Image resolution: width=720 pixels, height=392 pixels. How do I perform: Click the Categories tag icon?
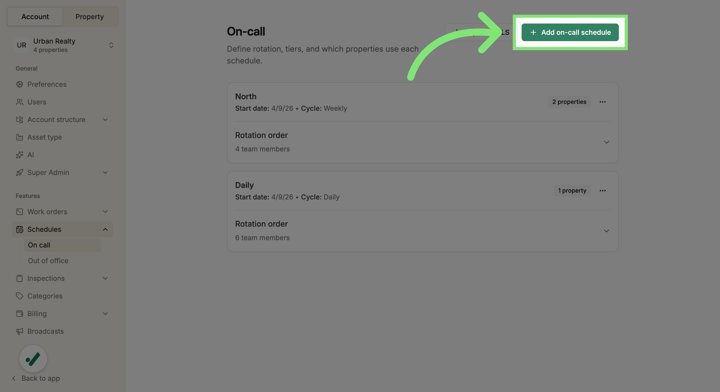point(19,296)
